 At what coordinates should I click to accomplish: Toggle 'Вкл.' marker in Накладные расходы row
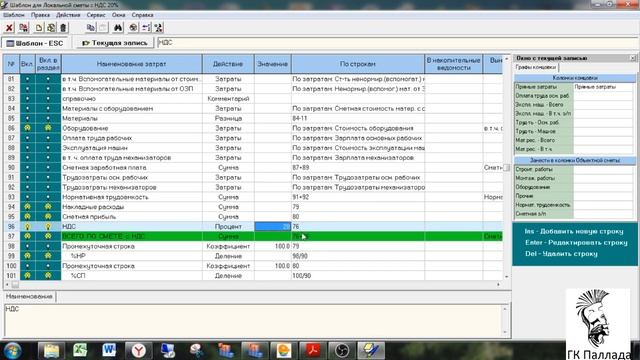27,207
